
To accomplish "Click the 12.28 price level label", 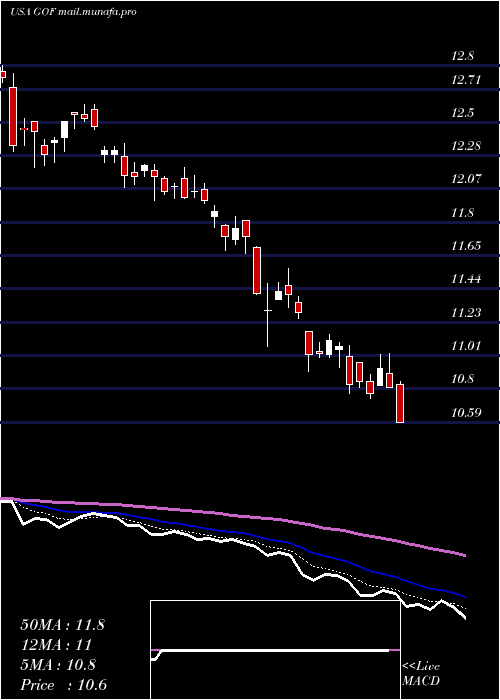I will [466, 146].
